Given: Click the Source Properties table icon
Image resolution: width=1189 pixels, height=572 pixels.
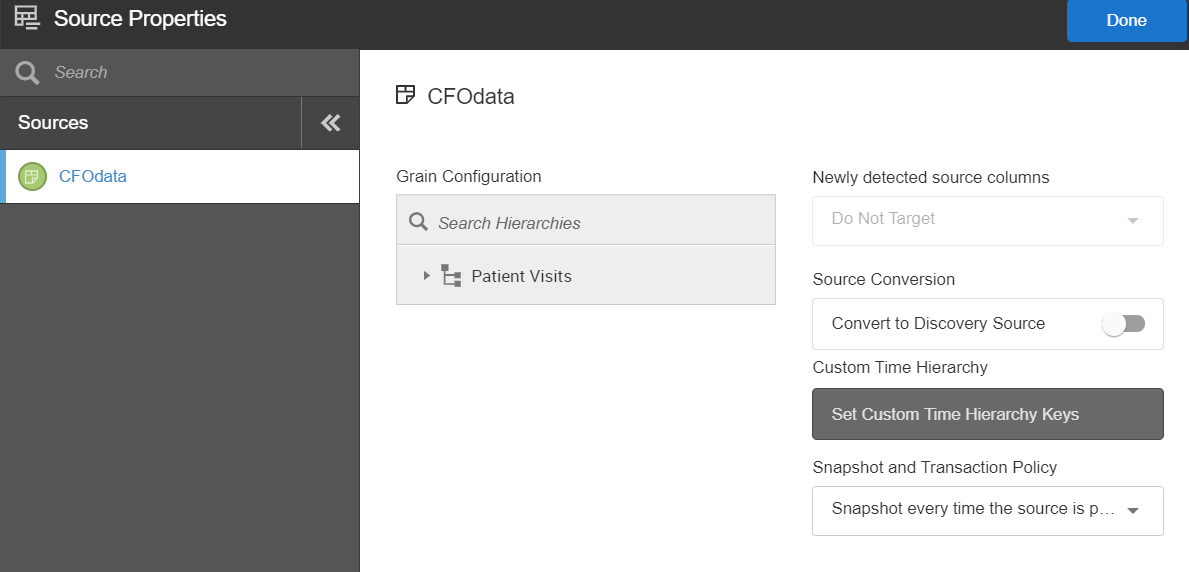Looking at the screenshot, I should click(27, 19).
